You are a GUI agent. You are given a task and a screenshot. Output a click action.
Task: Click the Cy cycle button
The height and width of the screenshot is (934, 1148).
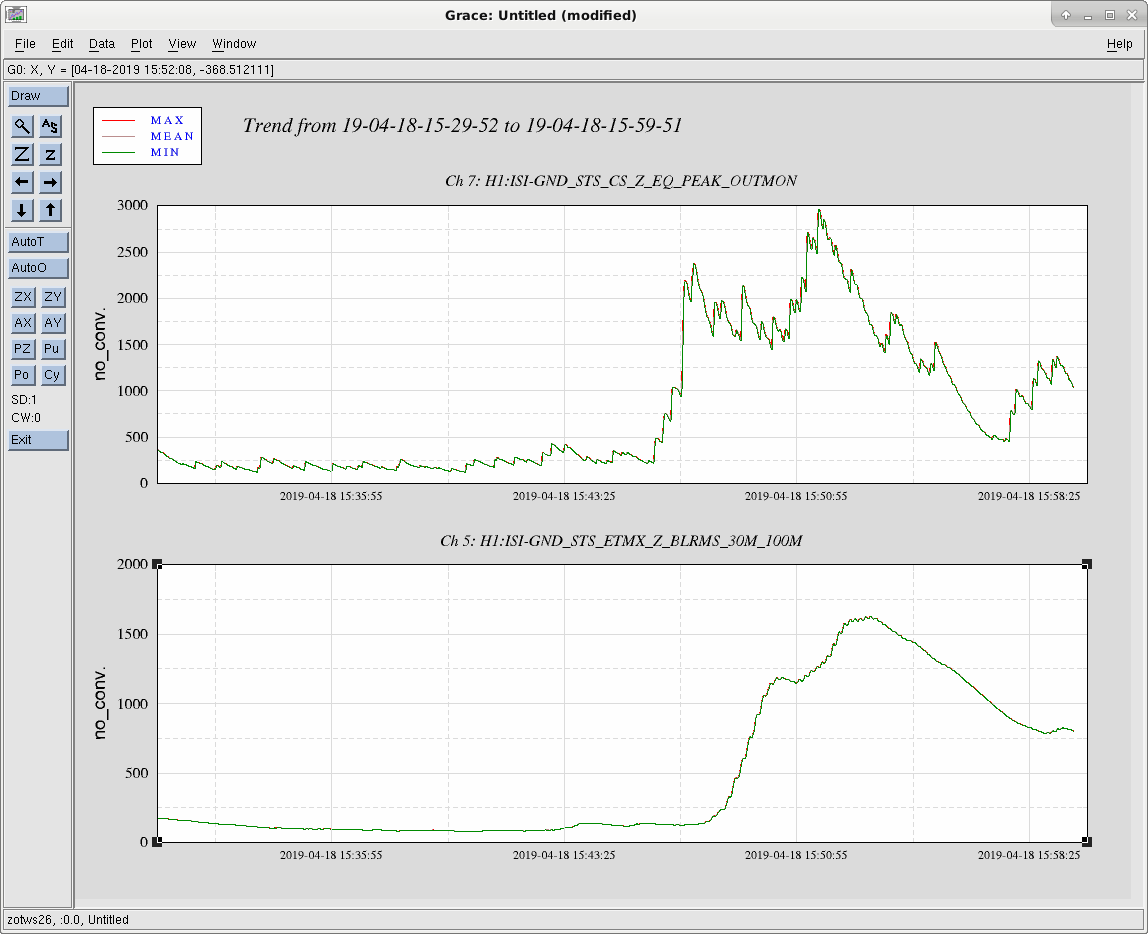pyautogui.click(x=53, y=375)
